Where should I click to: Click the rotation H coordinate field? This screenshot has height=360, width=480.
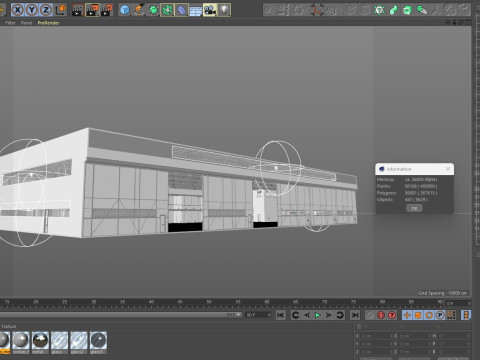[454, 336]
